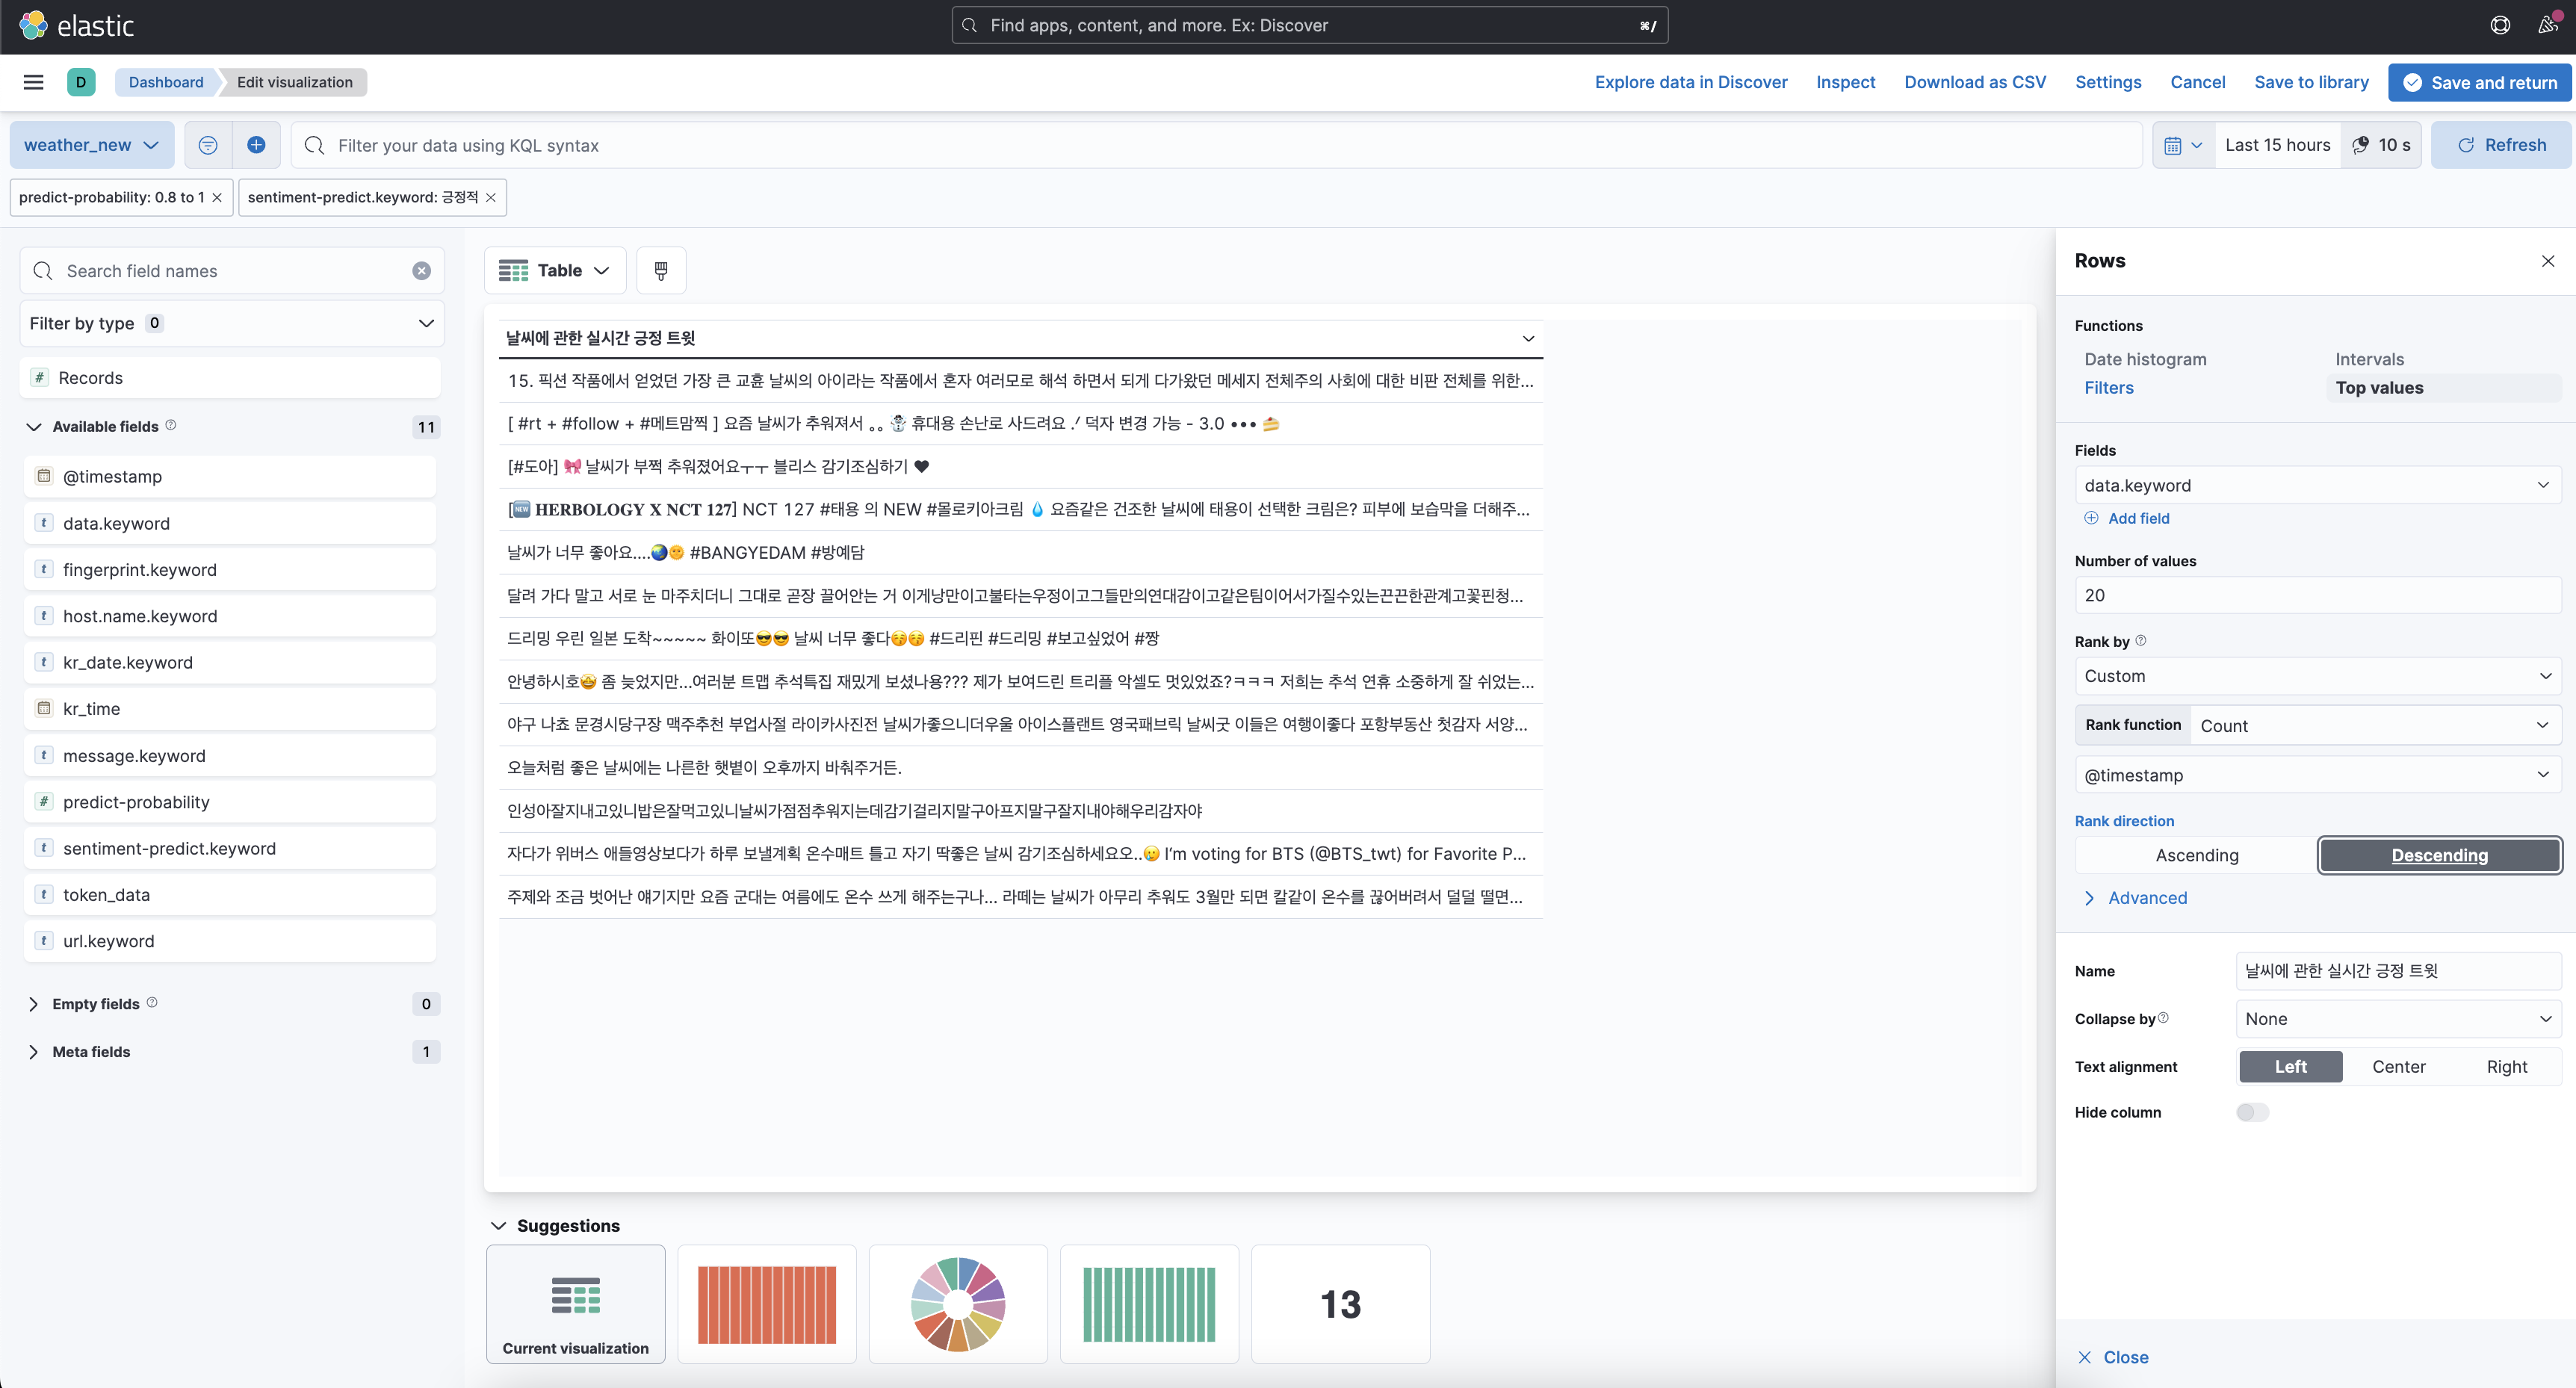Open the newsfeed icon in the header
This screenshot has height=1388, width=2576.
(2547, 25)
